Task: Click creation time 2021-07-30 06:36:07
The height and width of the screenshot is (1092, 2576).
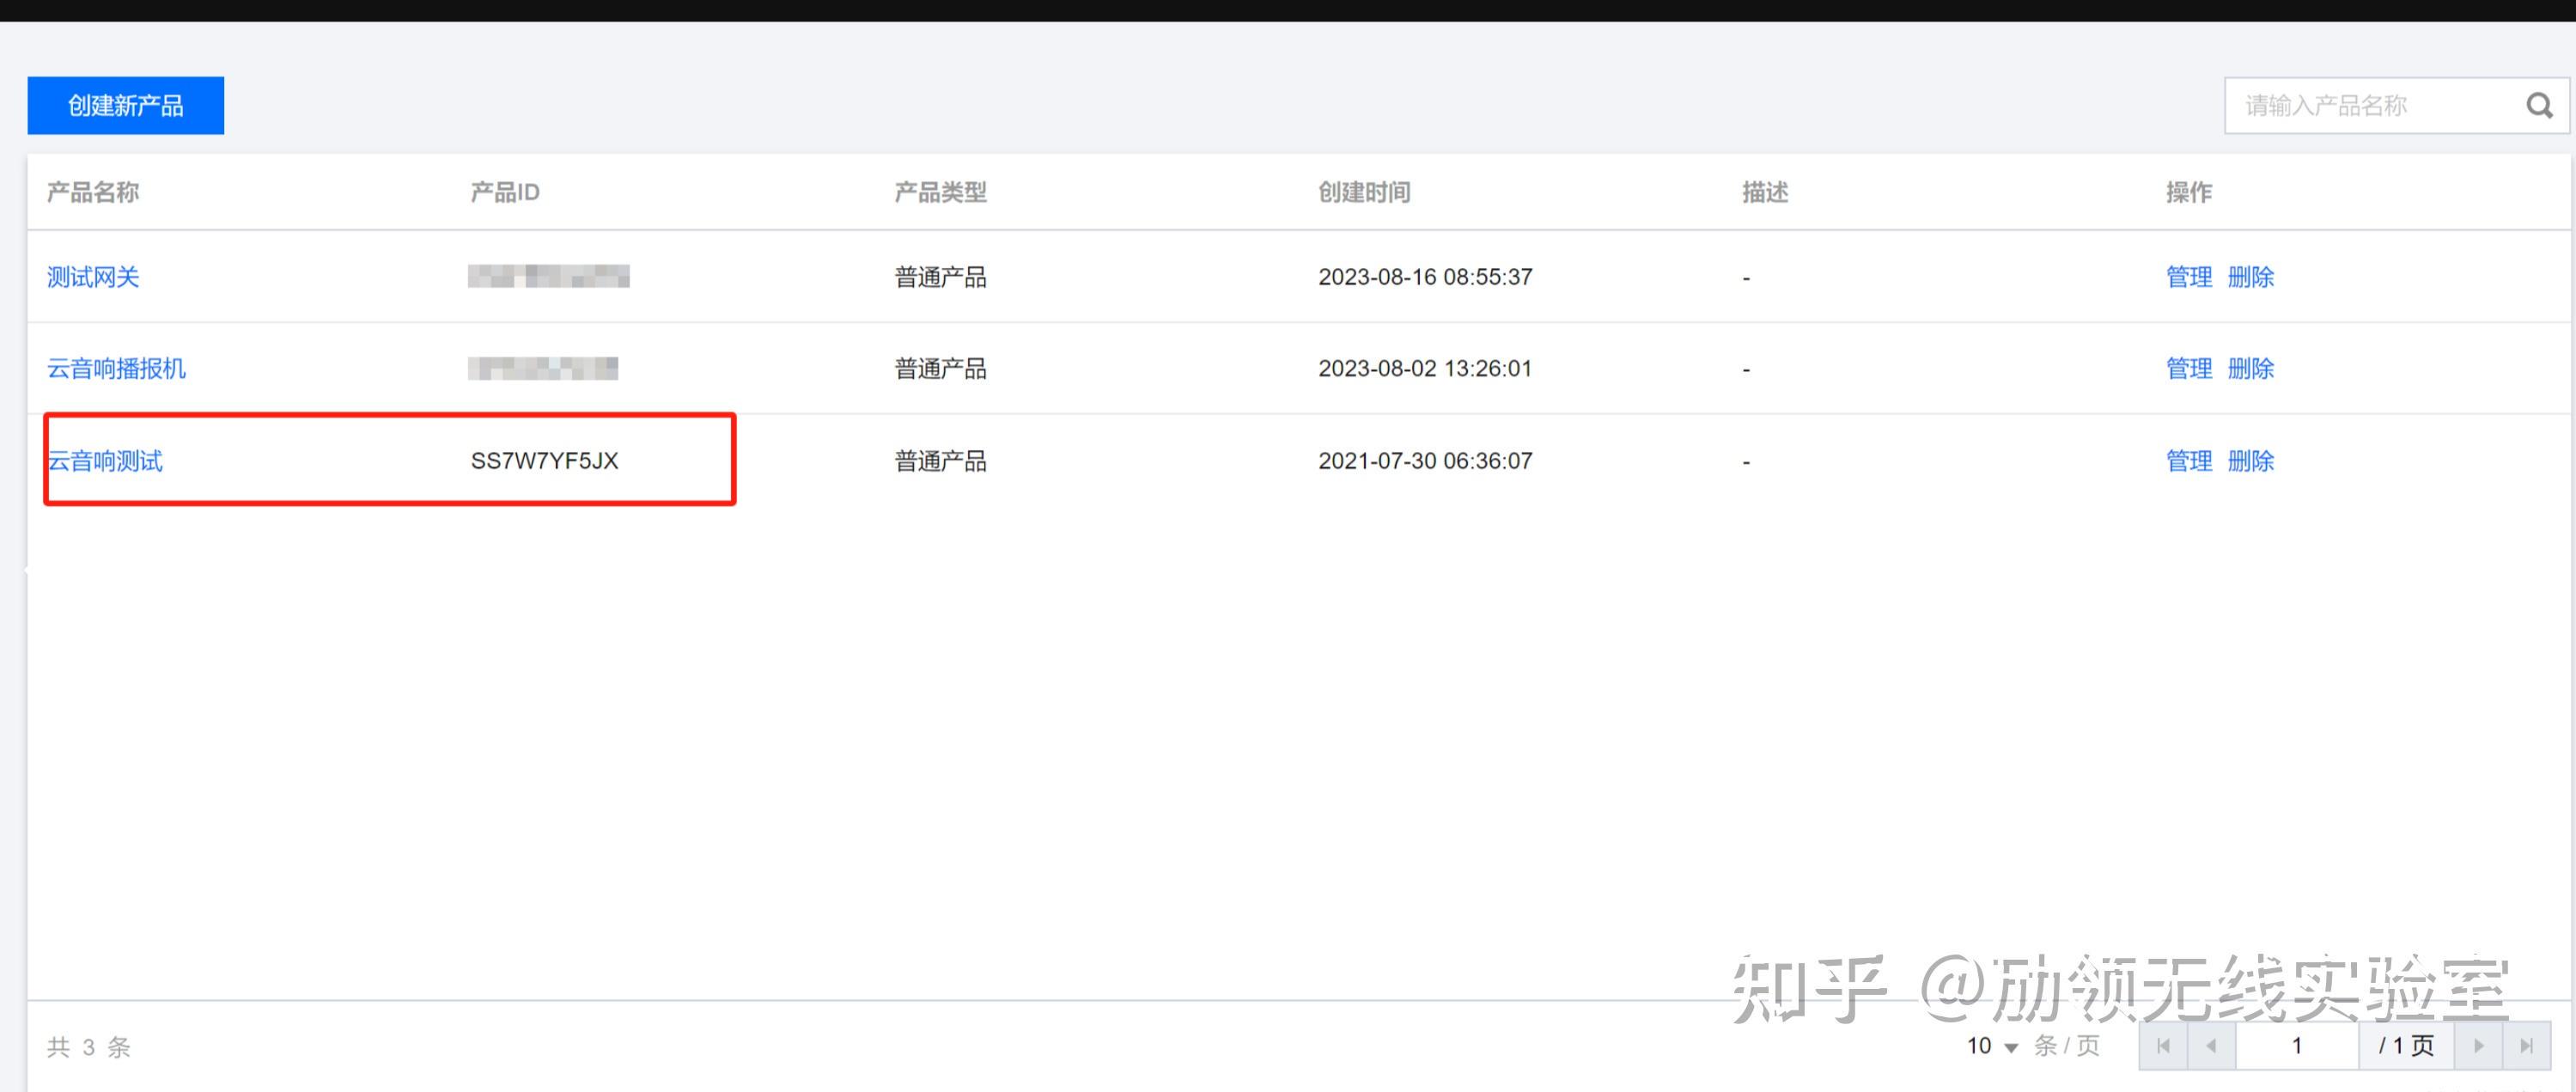Action: (x=1425, y=461)
